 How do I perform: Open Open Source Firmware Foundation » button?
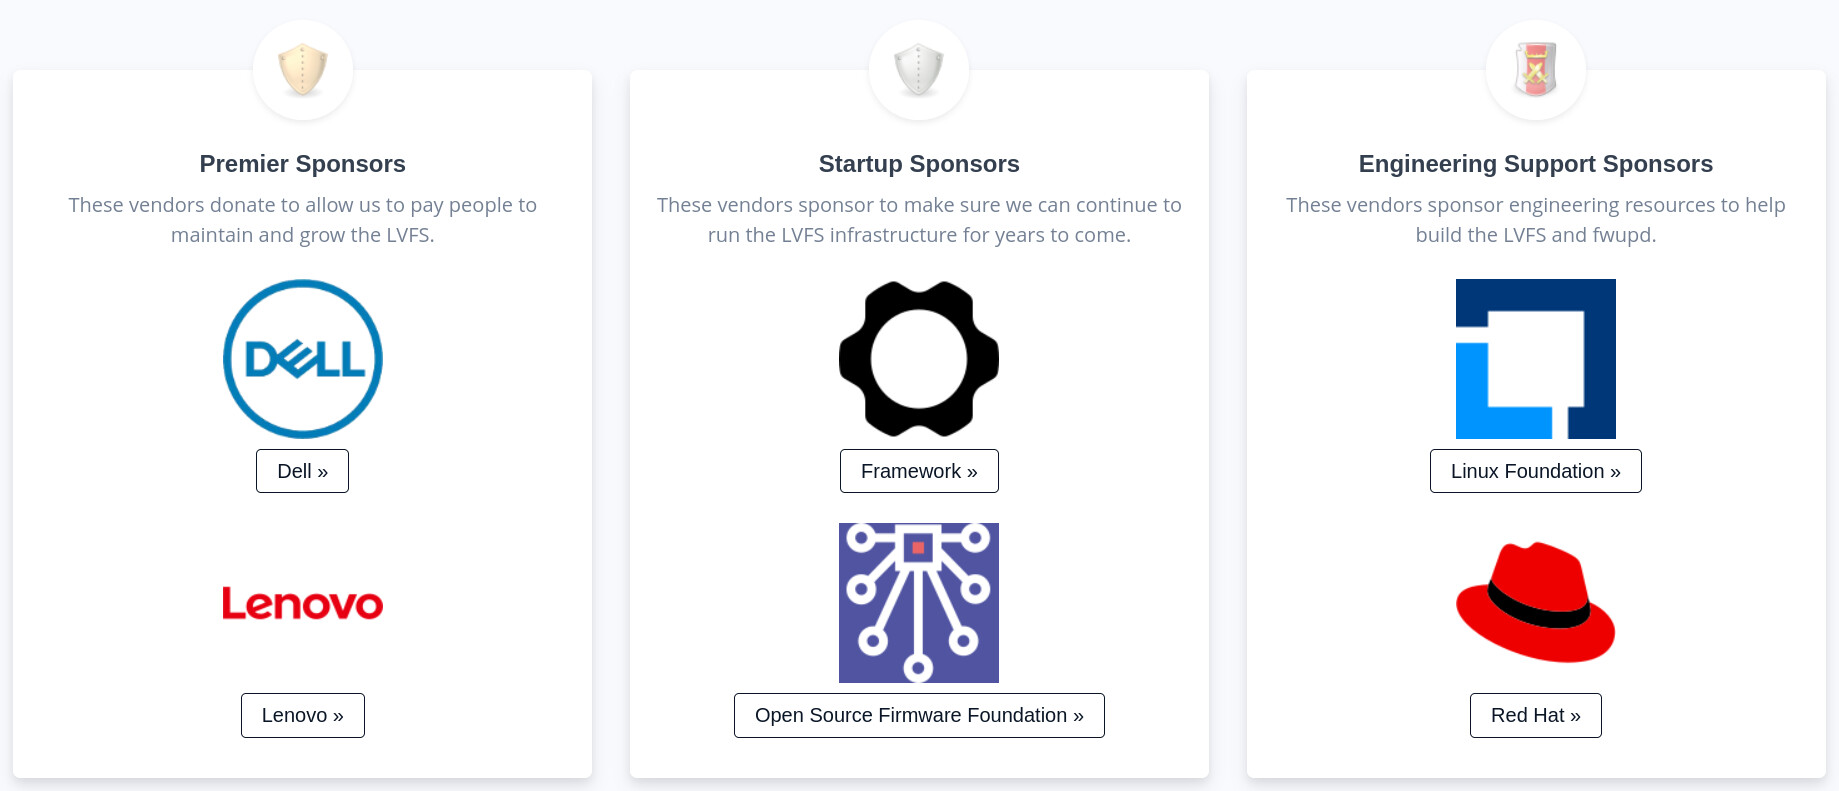[x=919, y=715]
